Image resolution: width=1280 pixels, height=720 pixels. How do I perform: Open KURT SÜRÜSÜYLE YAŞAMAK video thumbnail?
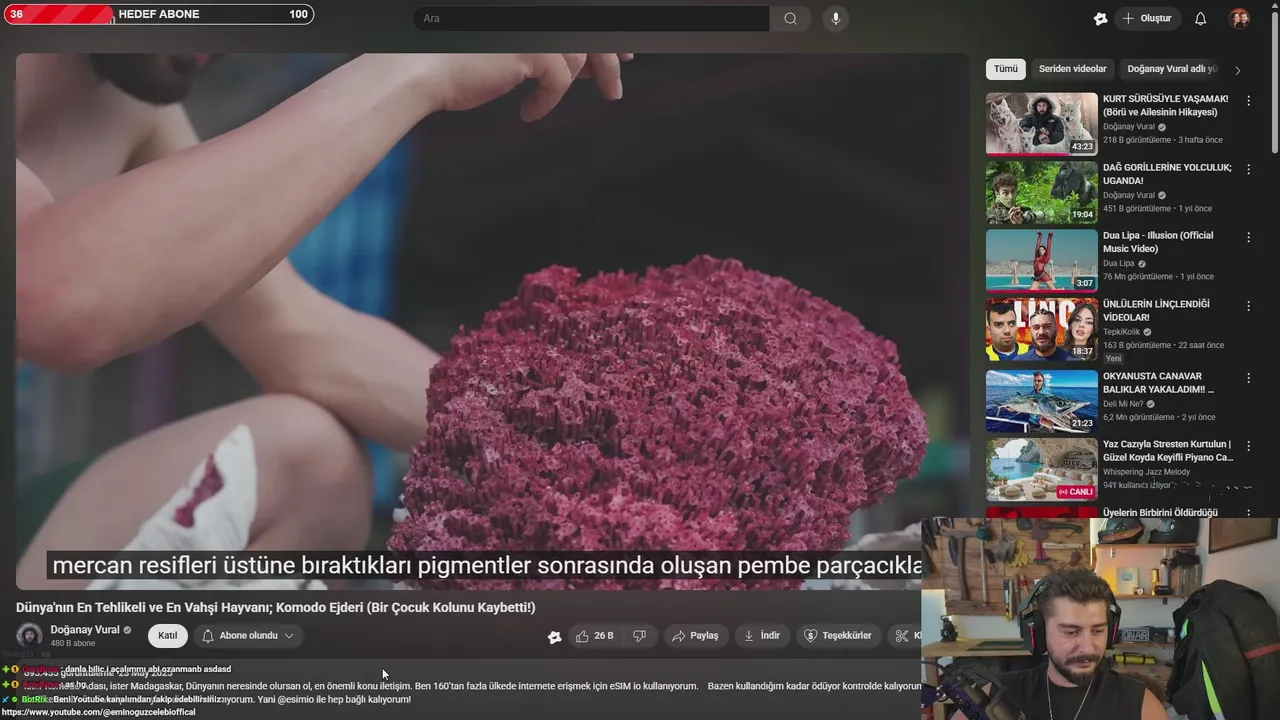[x=1041, y=124]
